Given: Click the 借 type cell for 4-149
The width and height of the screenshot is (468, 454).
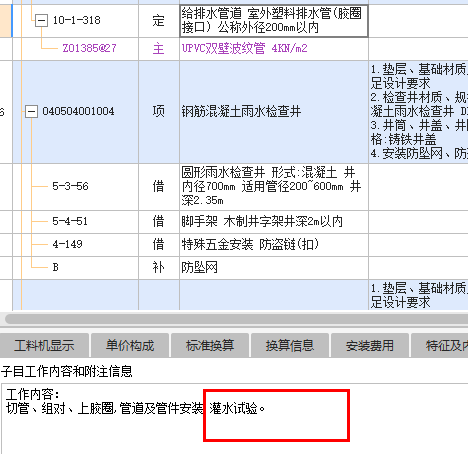Looking at the screenshot, I should coord(159,245).
